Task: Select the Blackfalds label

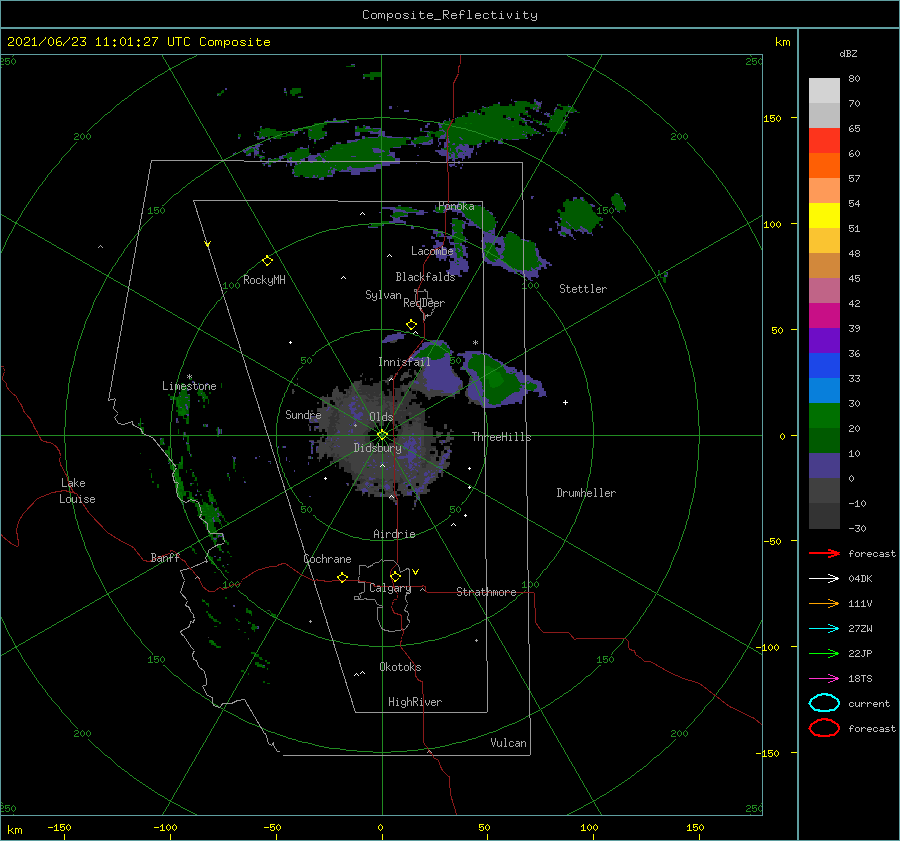Action: pyautogui.click(x=425, y=277)
